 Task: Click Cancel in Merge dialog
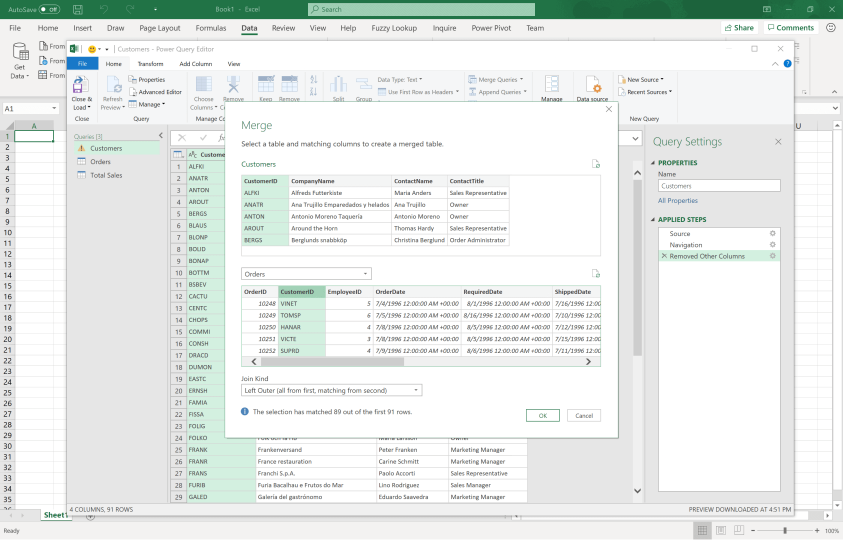584,415
